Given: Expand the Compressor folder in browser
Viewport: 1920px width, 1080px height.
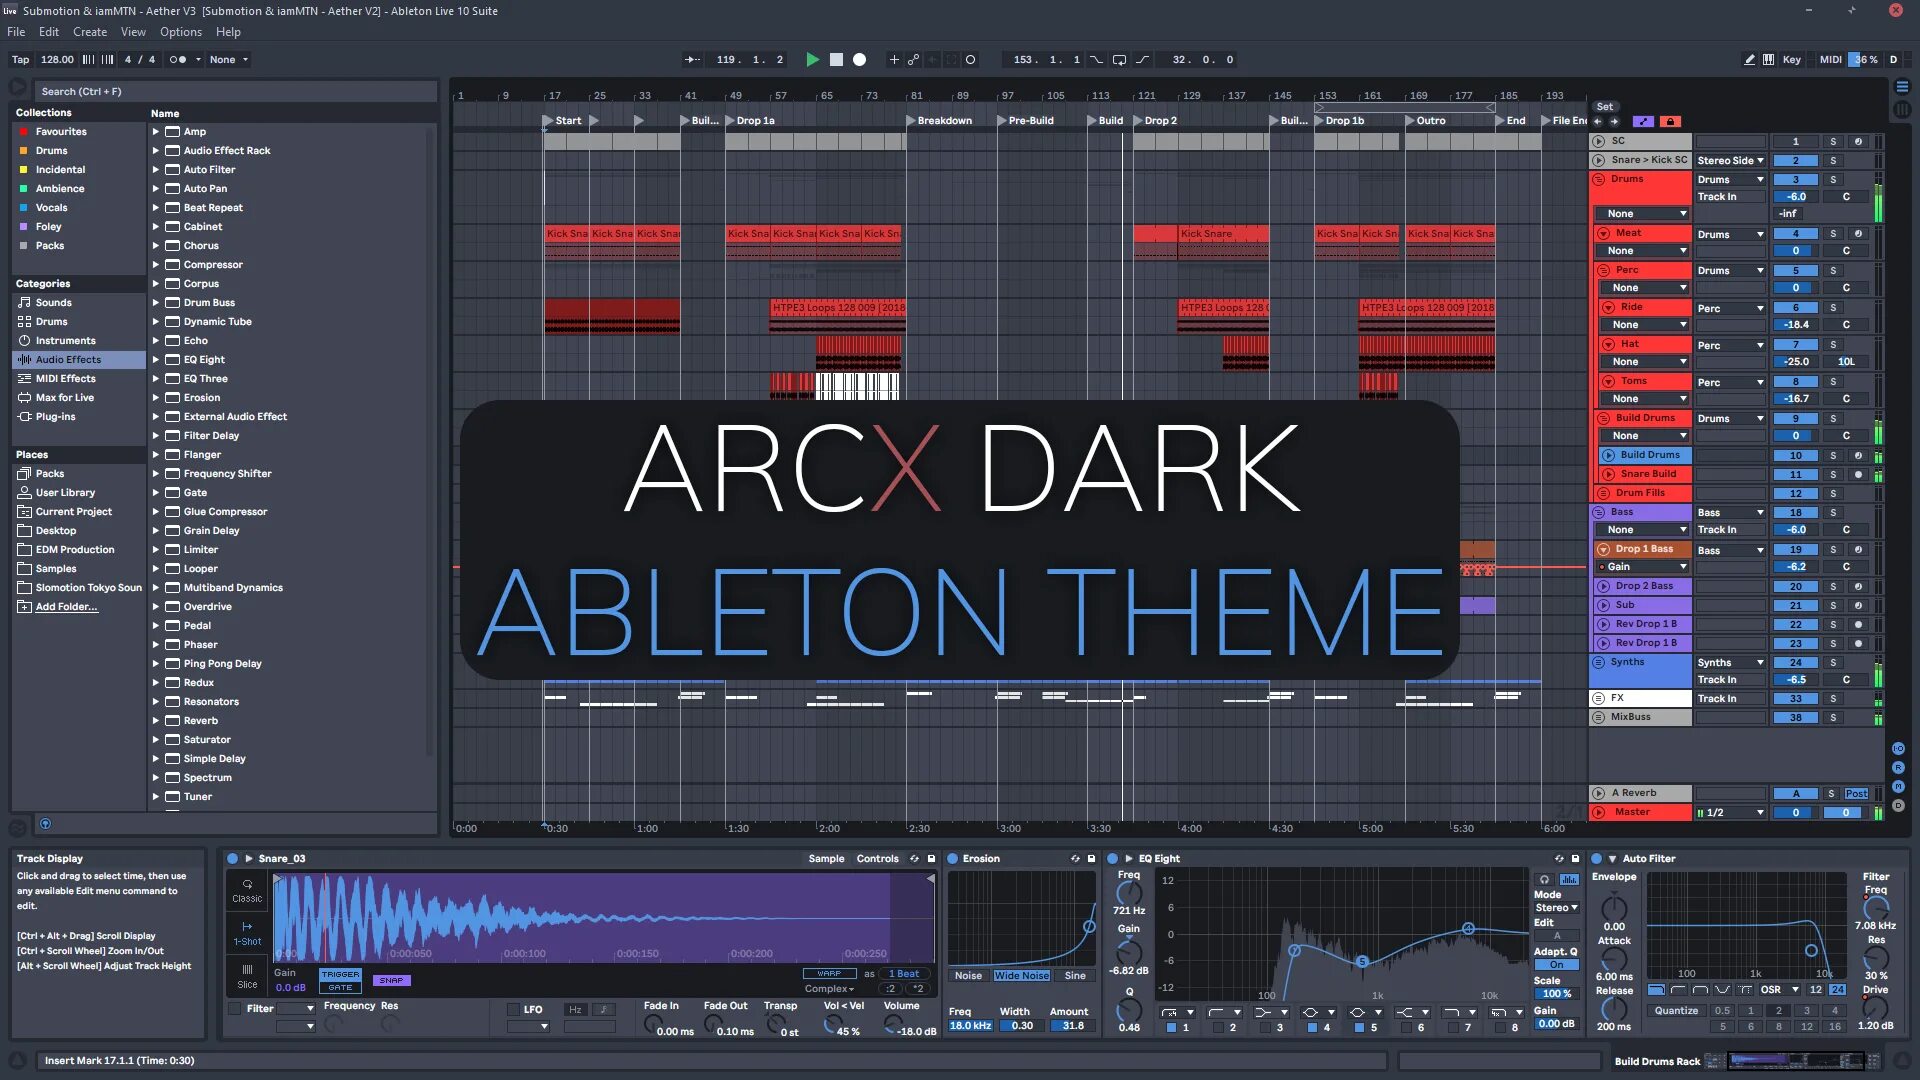Looking at the screenshot, I should pyautogui.click(x=156, y=265).
